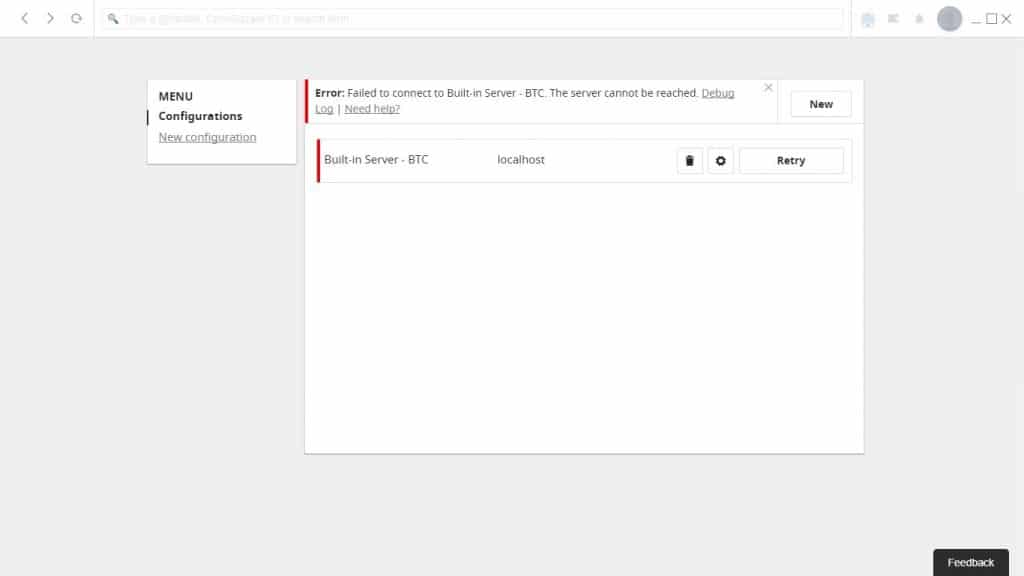Screen dimensions: 1024x576
Task: Minimize the window
Action: coord(976,20)
